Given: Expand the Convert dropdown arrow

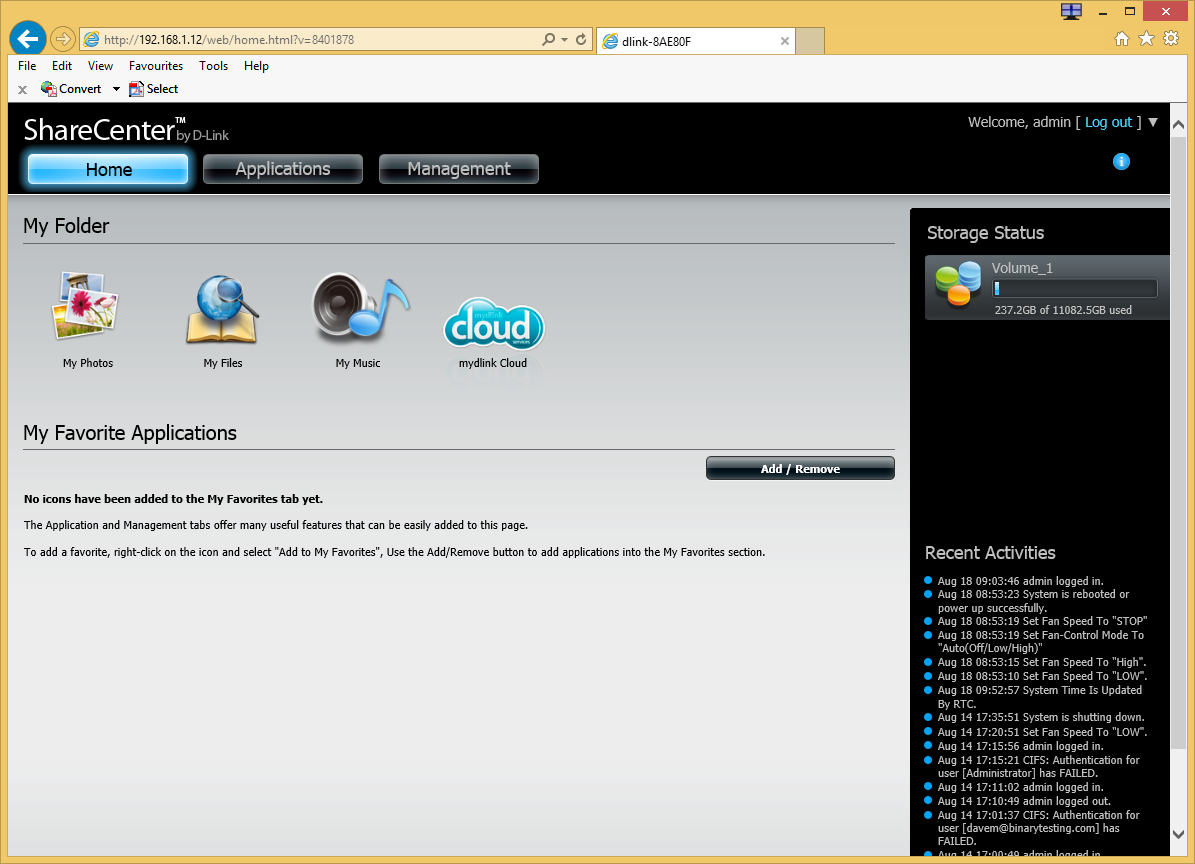Looking at the screenshot, I should click(x=116, y=89).
